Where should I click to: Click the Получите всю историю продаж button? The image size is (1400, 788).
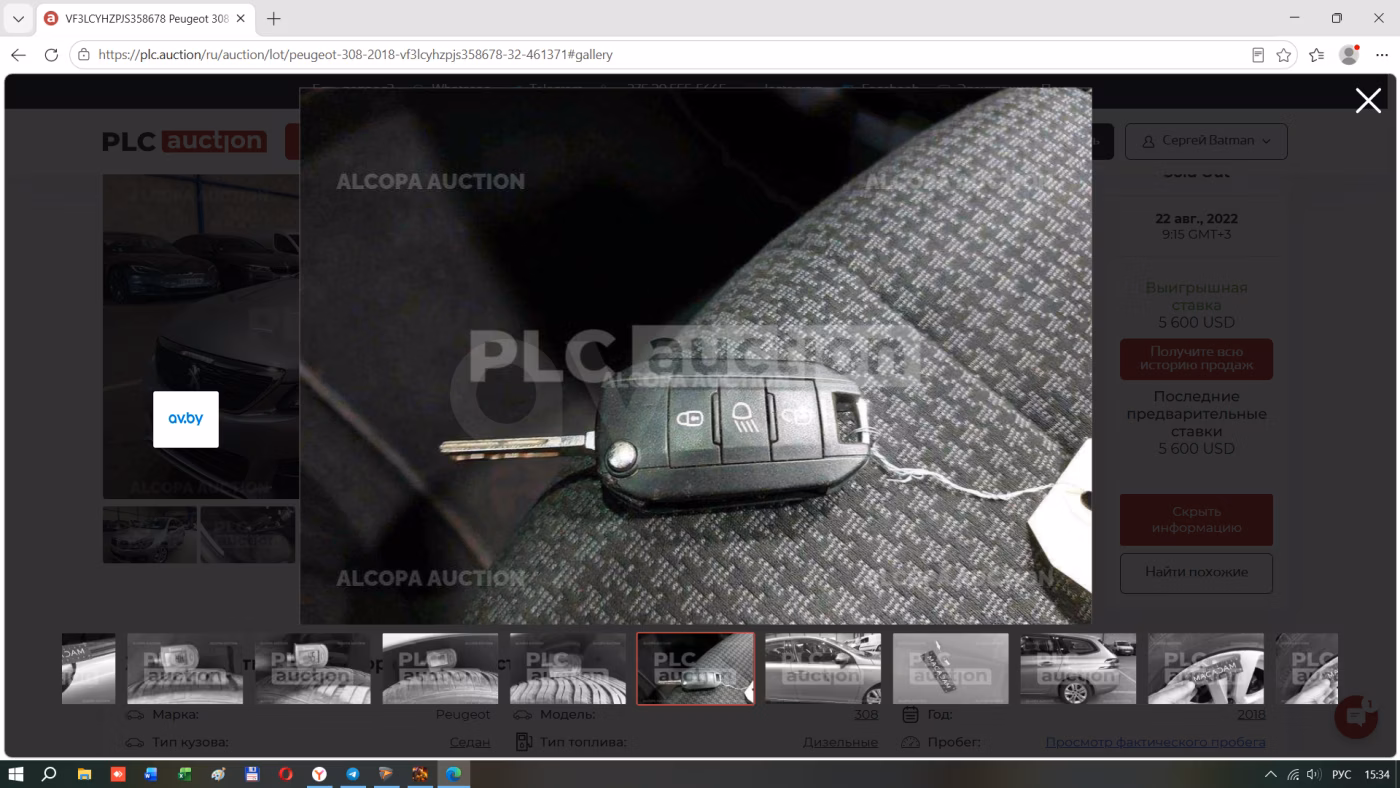coord(1196,359)
